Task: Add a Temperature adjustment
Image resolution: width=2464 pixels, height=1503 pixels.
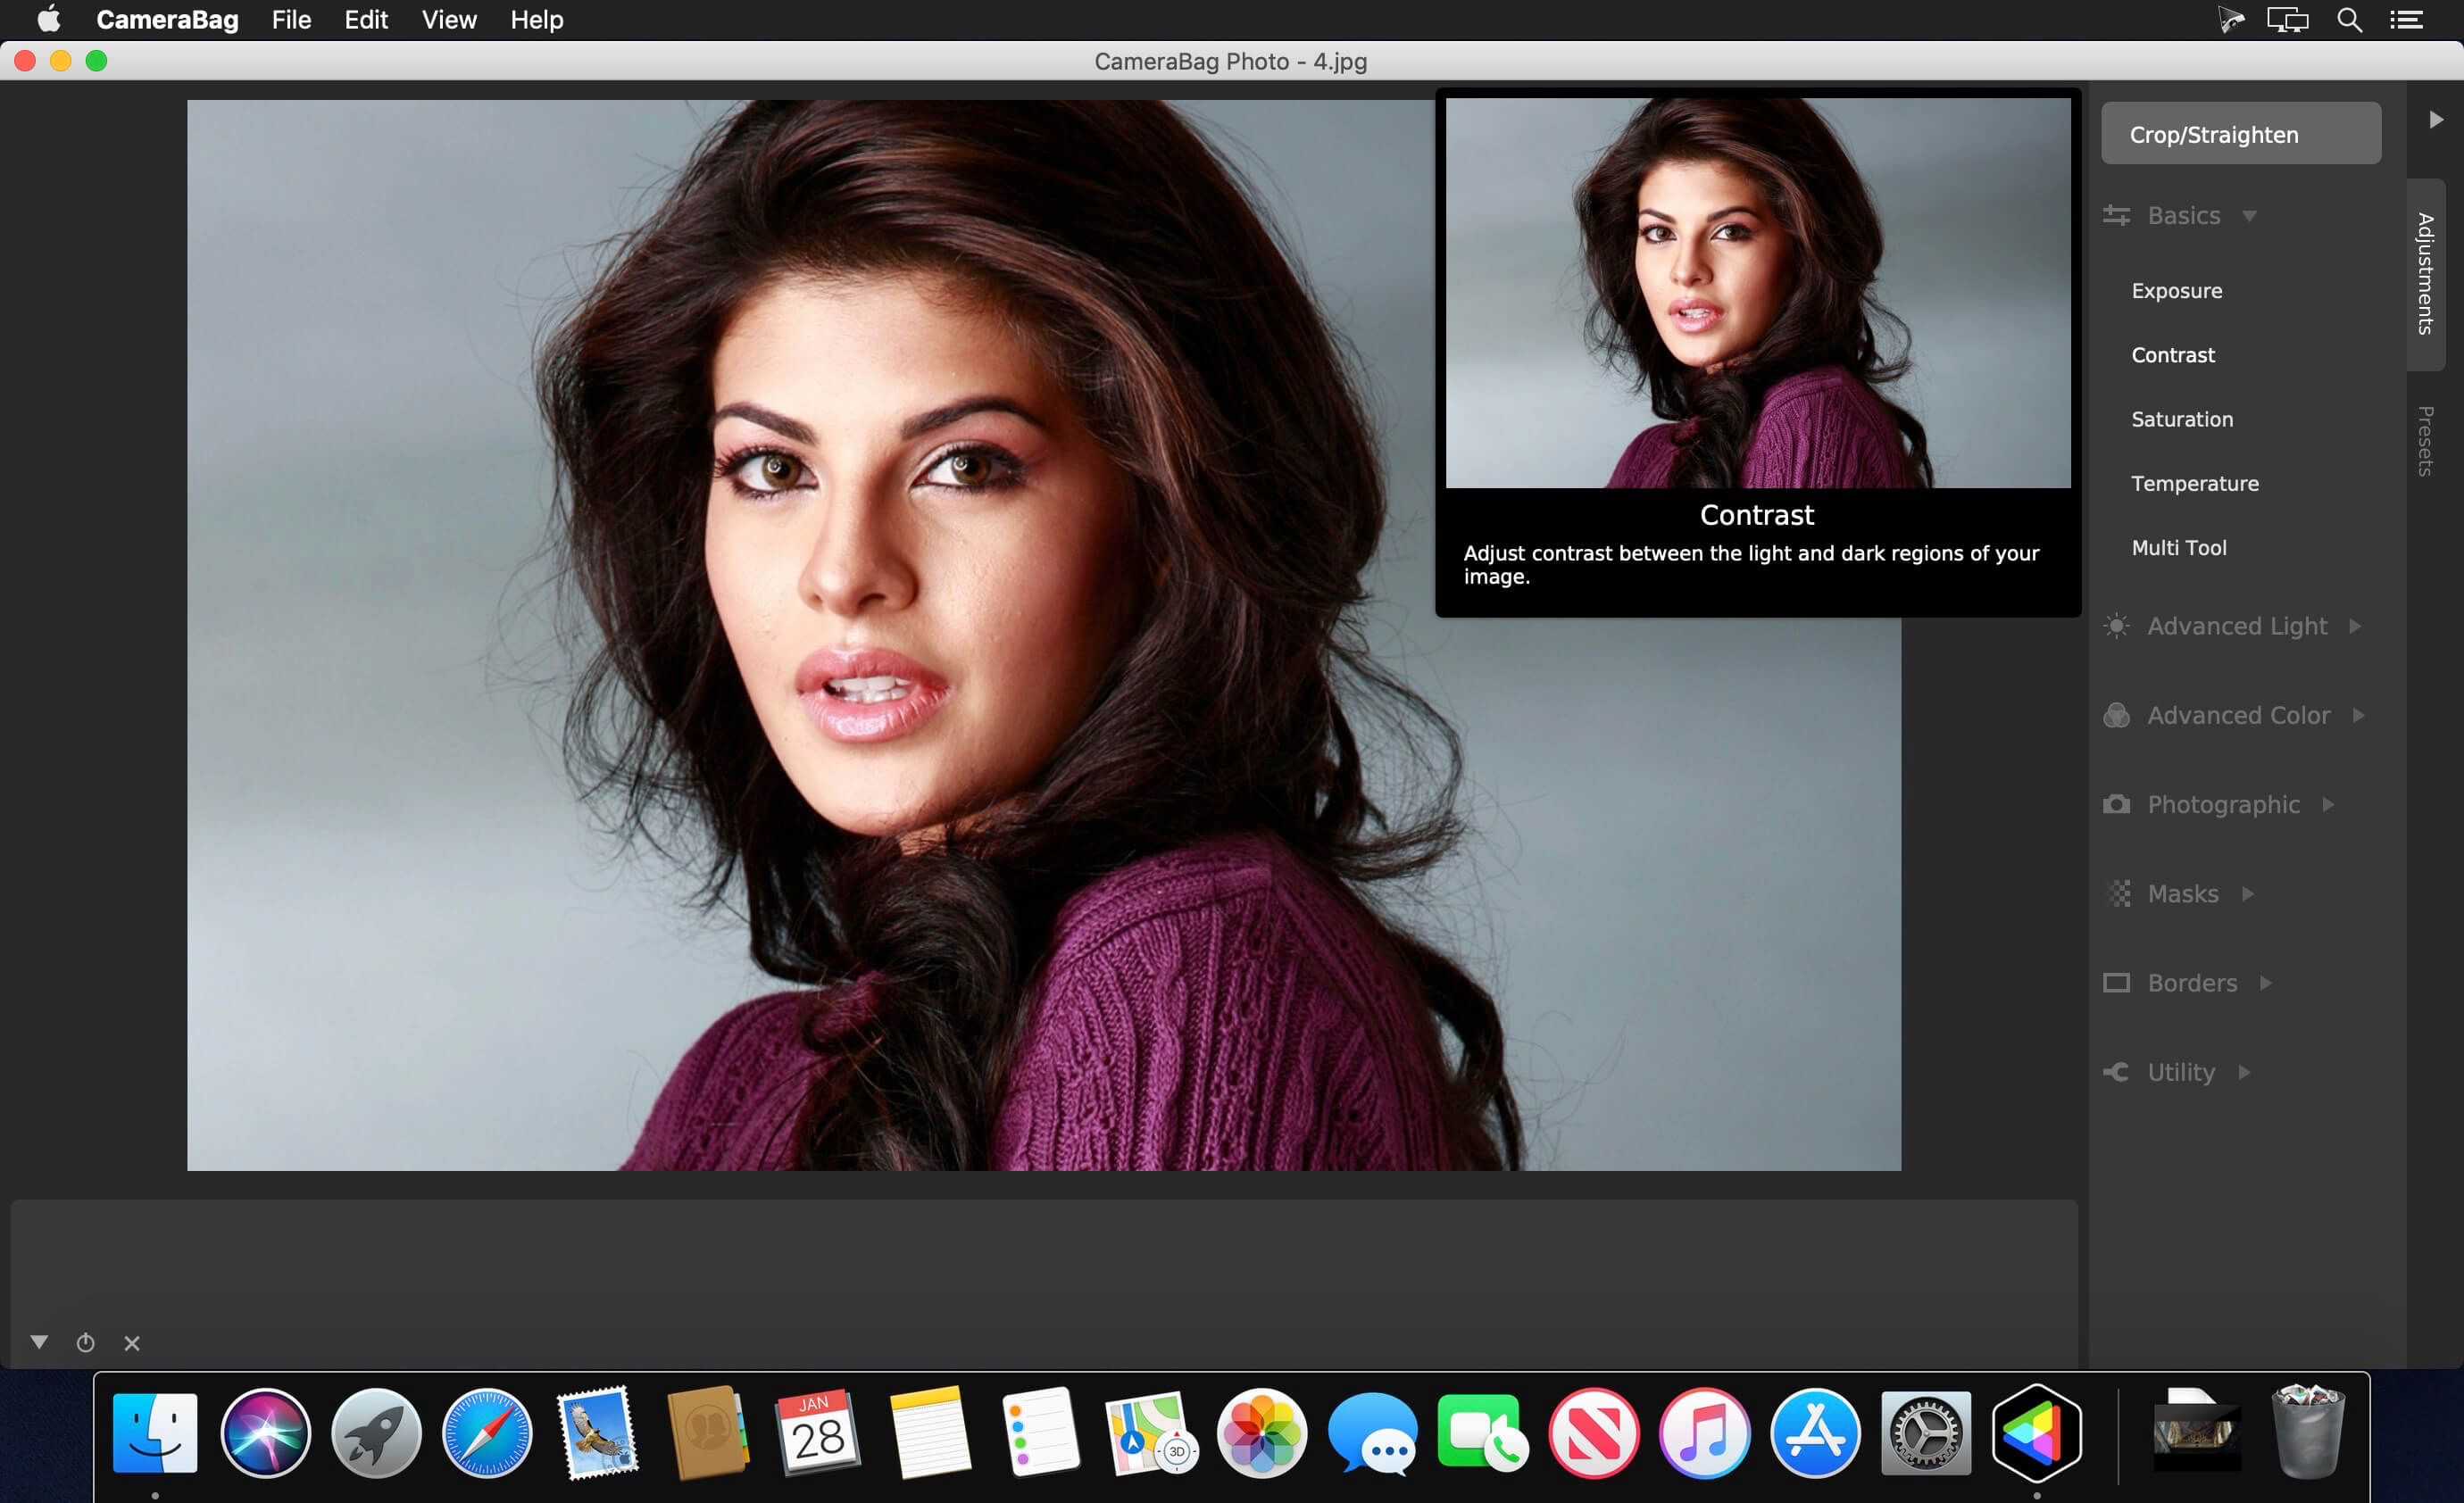Action: (2195, 483)
